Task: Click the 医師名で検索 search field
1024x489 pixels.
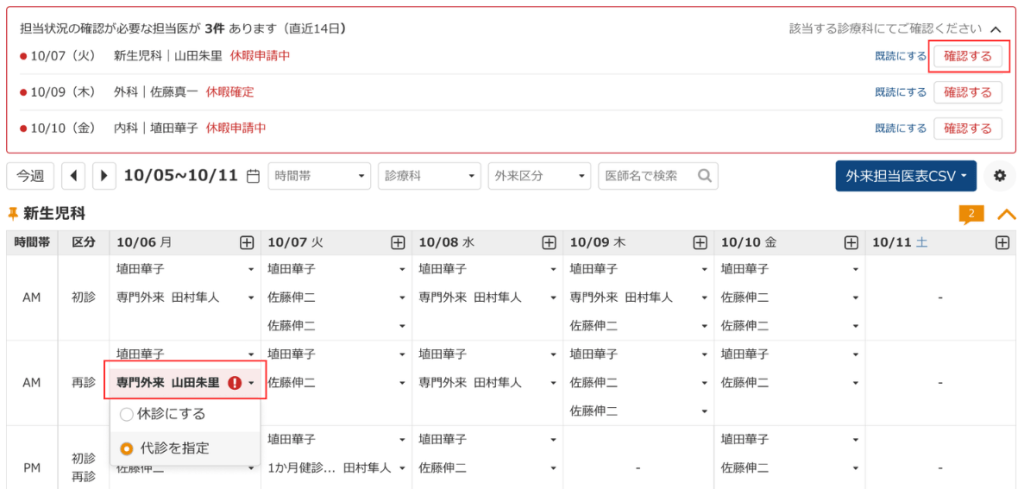Action: pyautogui.click(x=646, y=176)
